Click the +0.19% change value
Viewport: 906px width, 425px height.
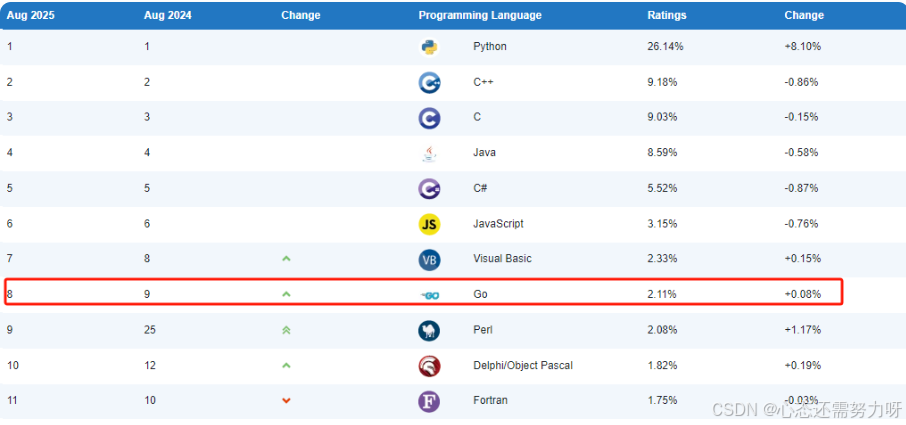803,366
